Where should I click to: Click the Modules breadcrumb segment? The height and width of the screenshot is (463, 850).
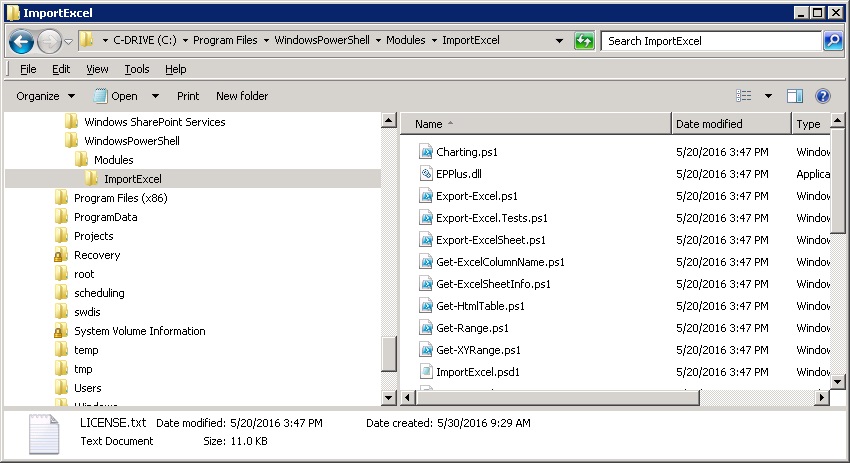click(405, 40)
